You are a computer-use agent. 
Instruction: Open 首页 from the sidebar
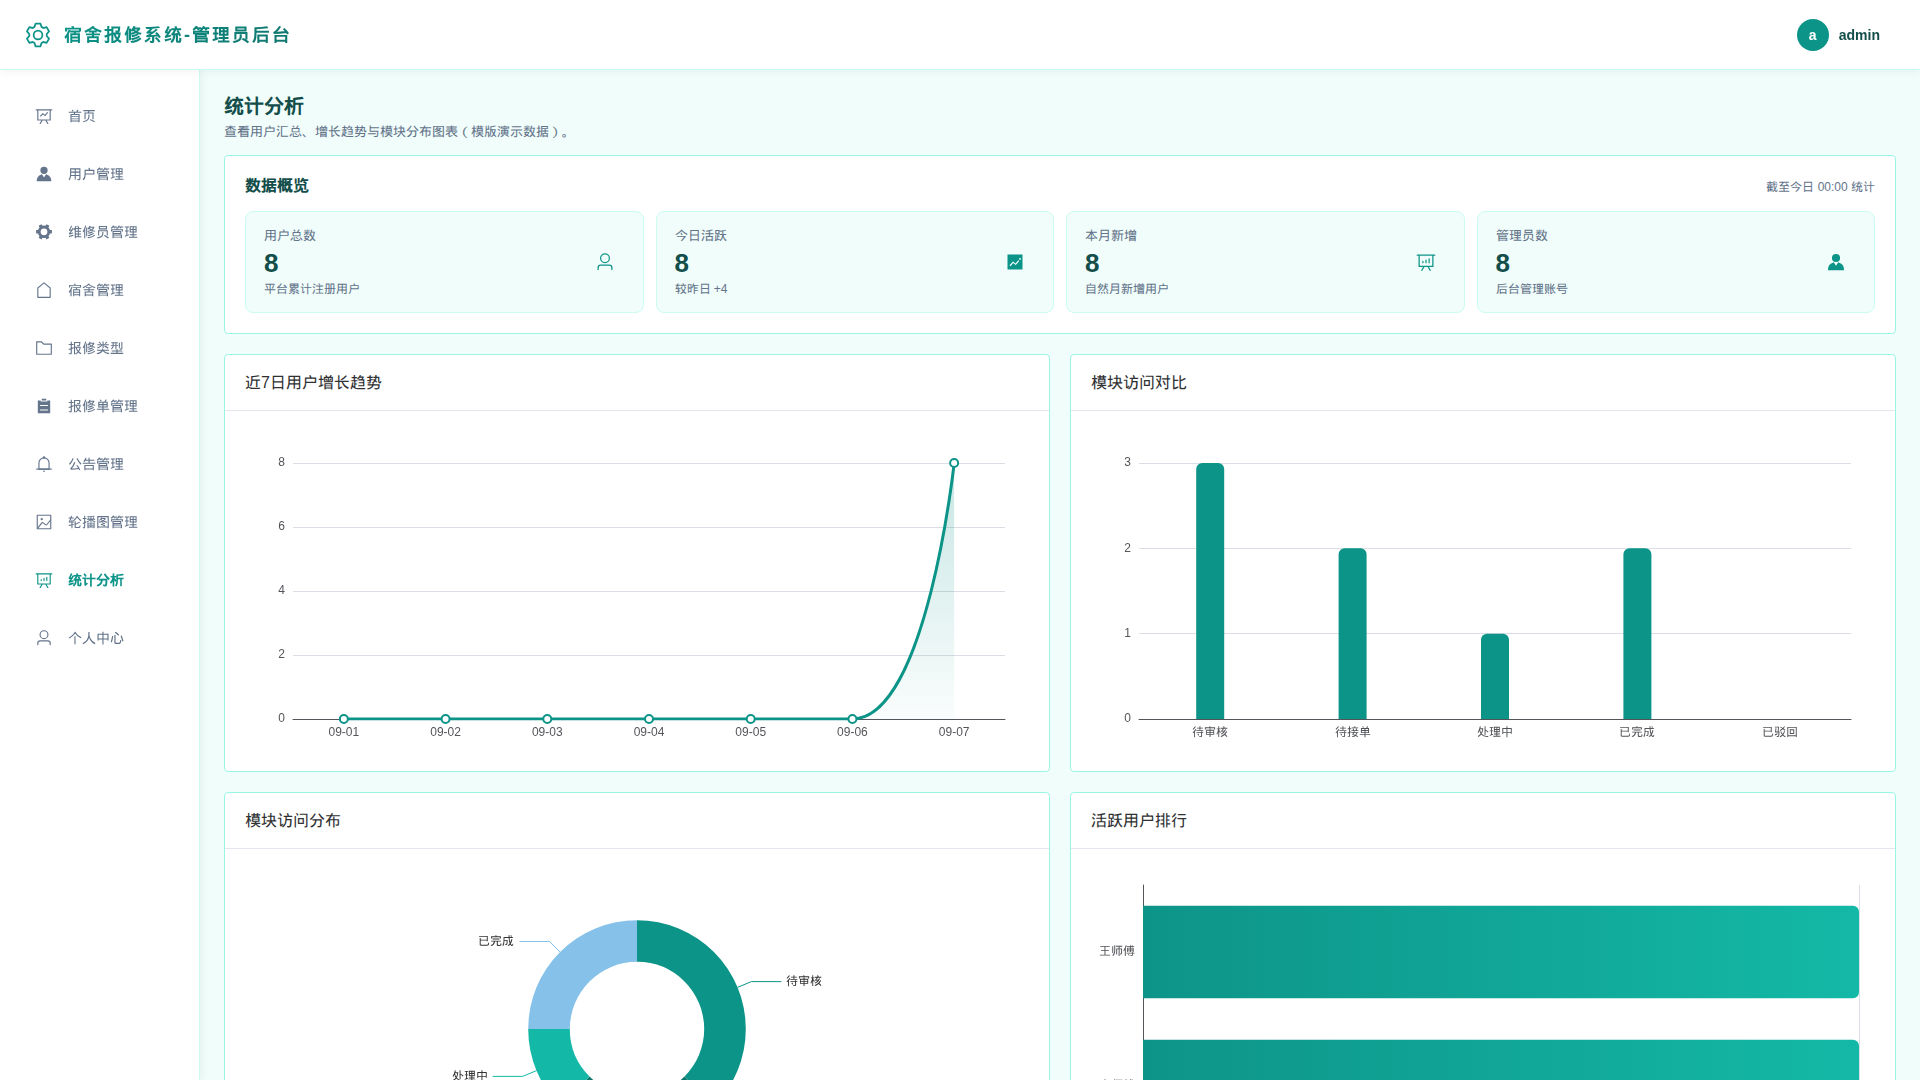[100, 116]
